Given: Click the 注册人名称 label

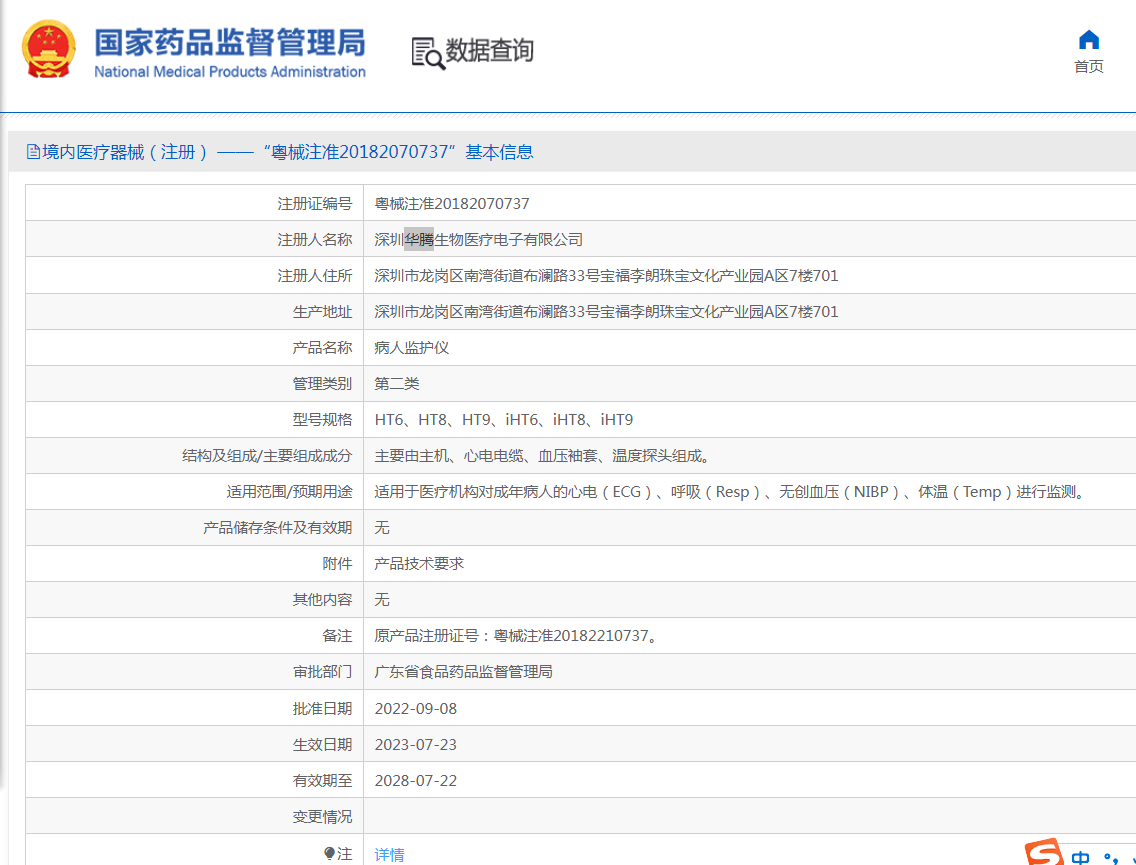Looking at the screenshot, I should point(314,239).
